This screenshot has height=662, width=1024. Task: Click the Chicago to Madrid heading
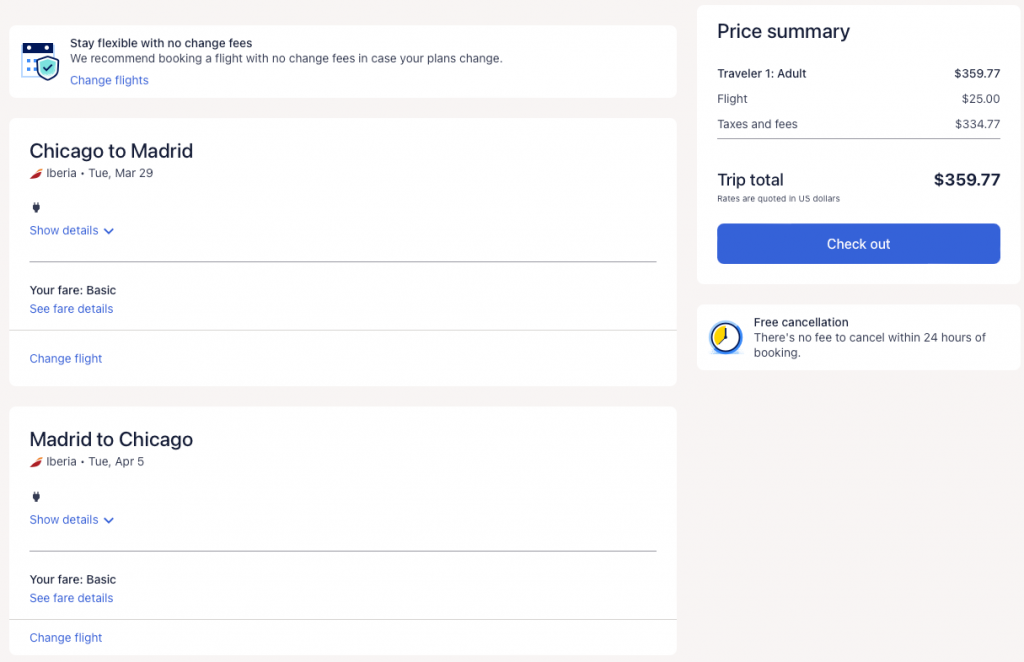[x=111, y=151]
